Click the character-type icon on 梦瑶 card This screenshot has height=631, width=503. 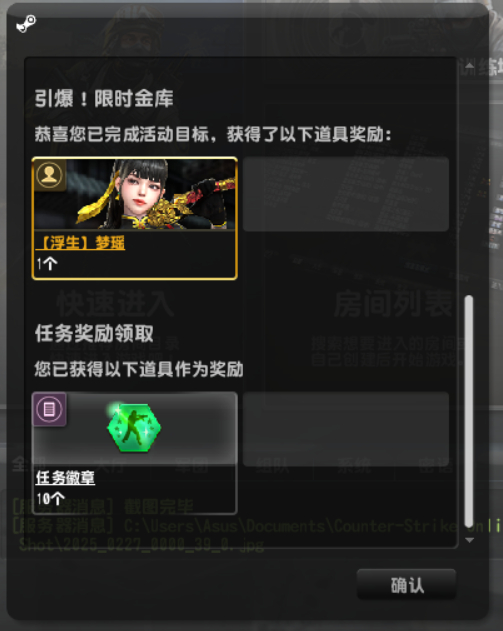pos(49,175)
